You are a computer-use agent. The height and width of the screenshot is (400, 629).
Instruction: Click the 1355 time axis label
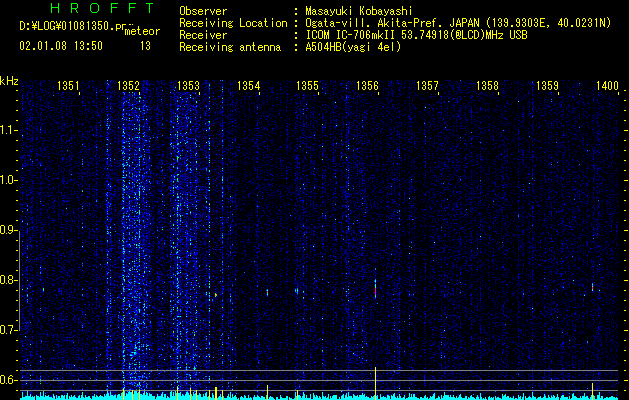click(307, 86)
